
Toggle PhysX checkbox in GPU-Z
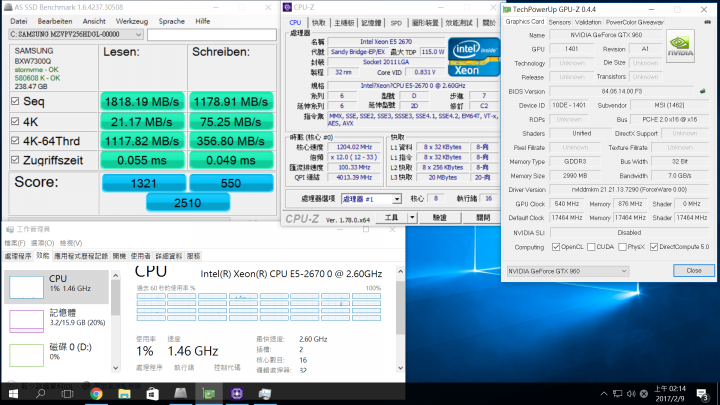pos(622,247)
